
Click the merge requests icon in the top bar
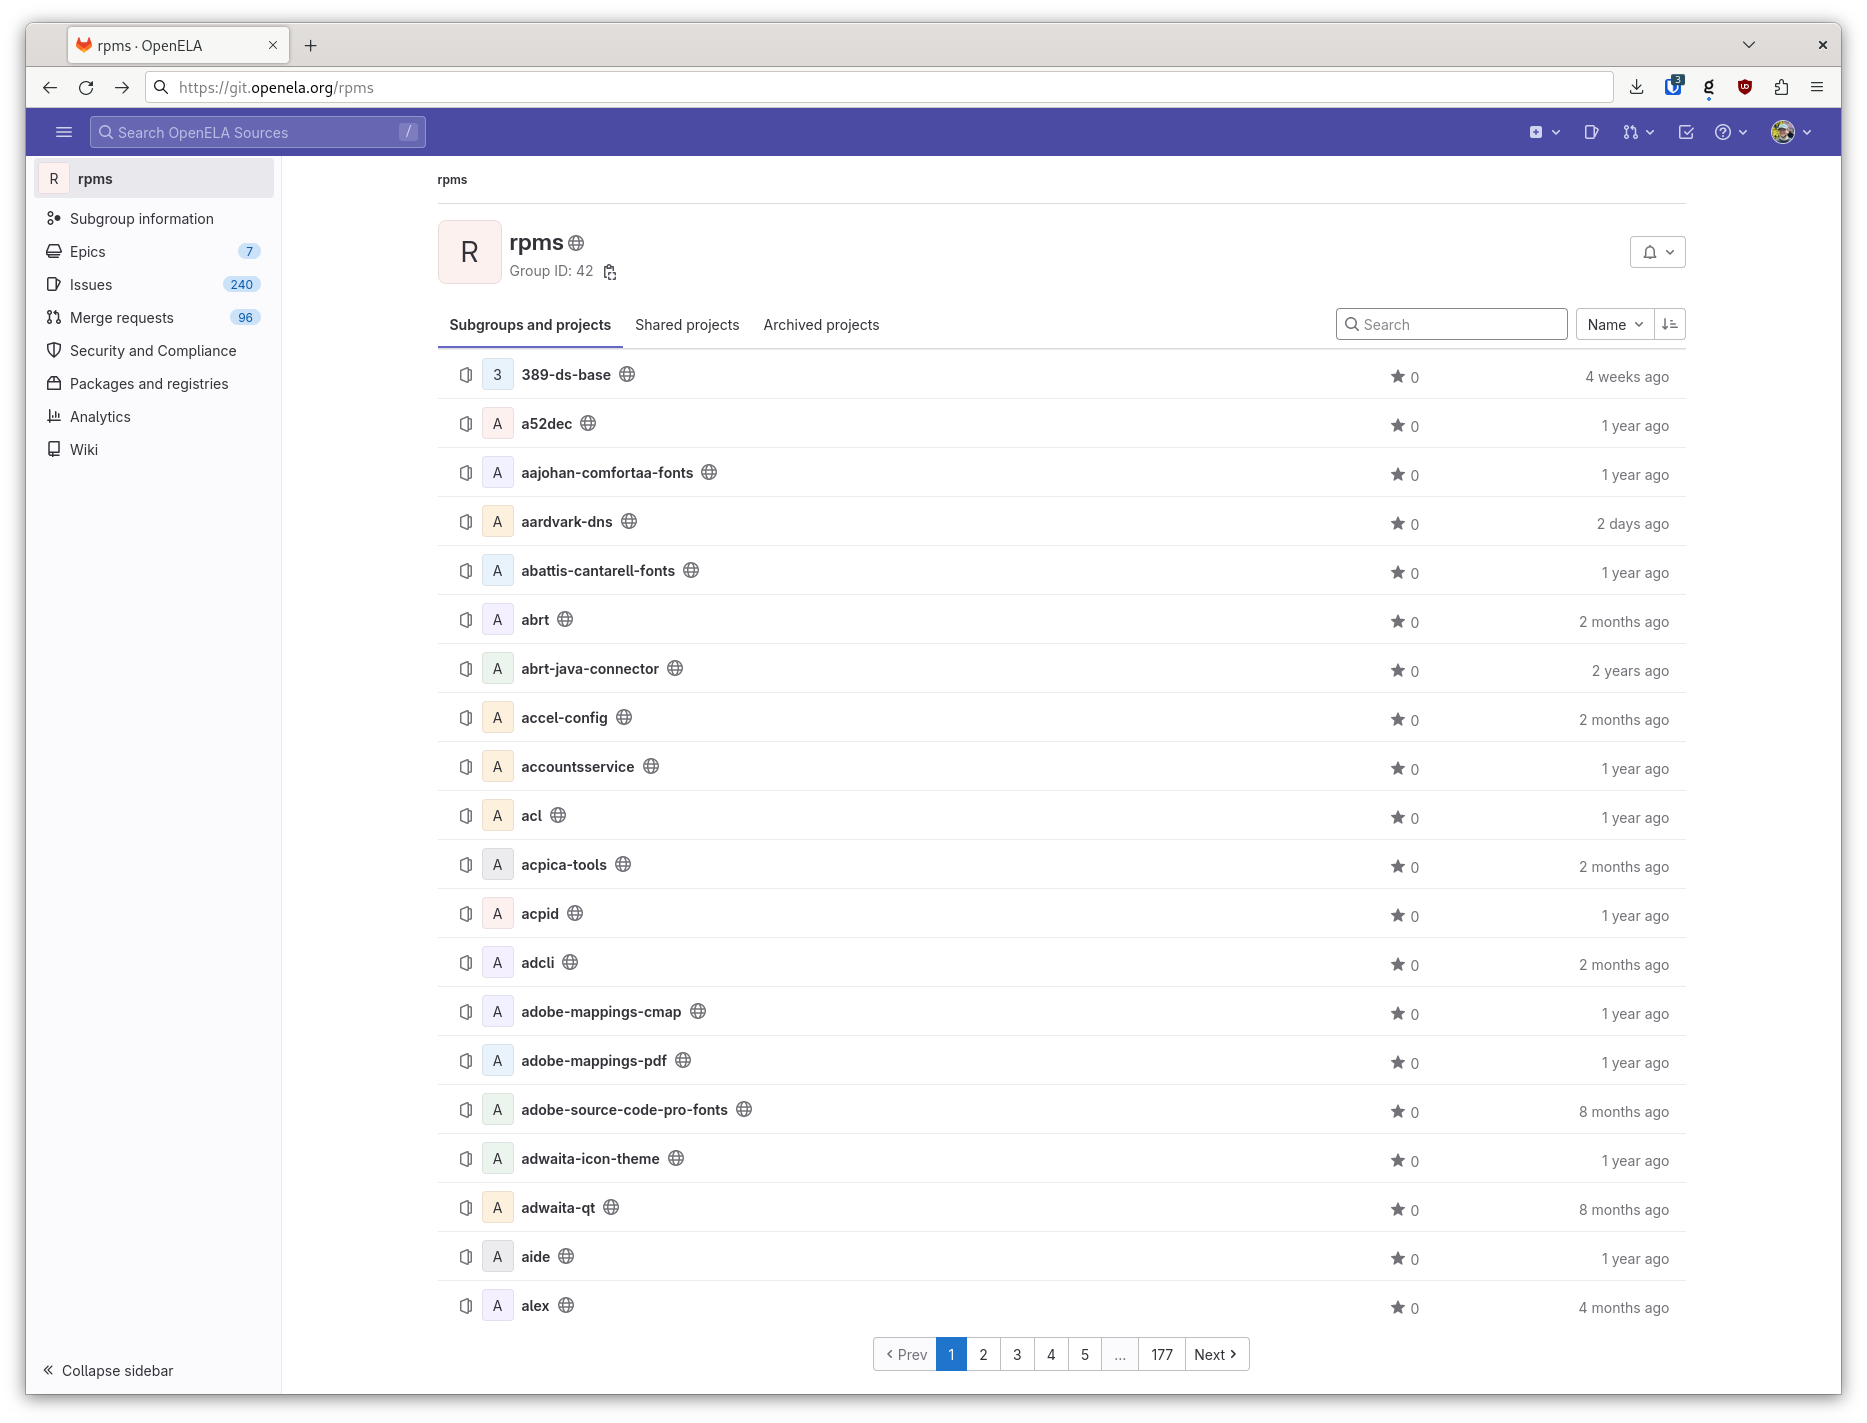click(1629, 131)
